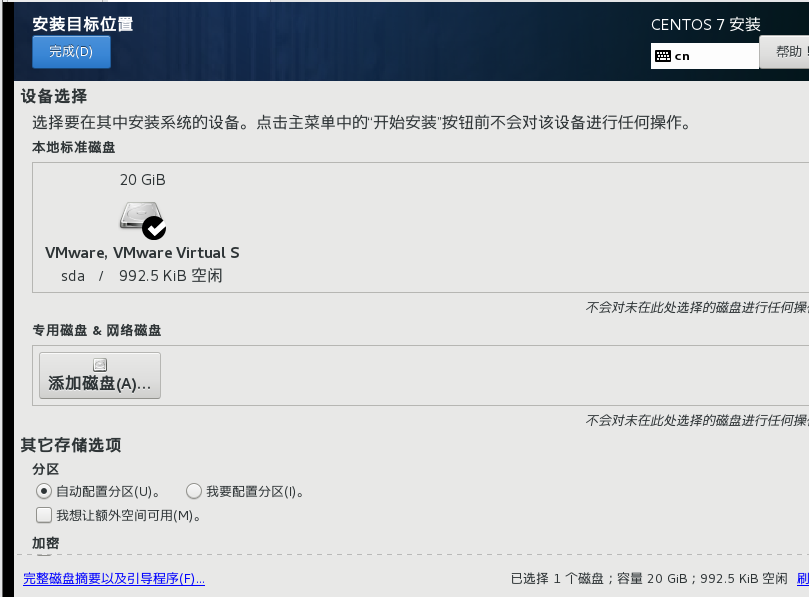Click the 专用磁盘 & 网络磁盘 label
Viewport: 809px width, 597px height.
point(97,330)
